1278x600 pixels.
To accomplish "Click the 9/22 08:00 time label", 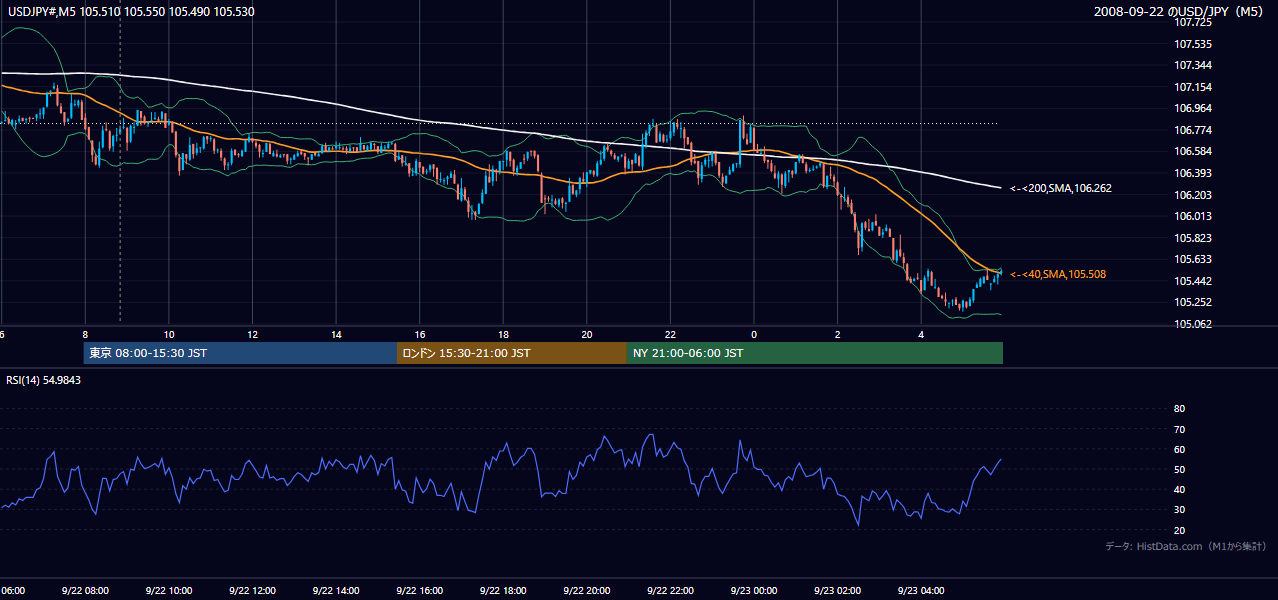I will point(85,590).
